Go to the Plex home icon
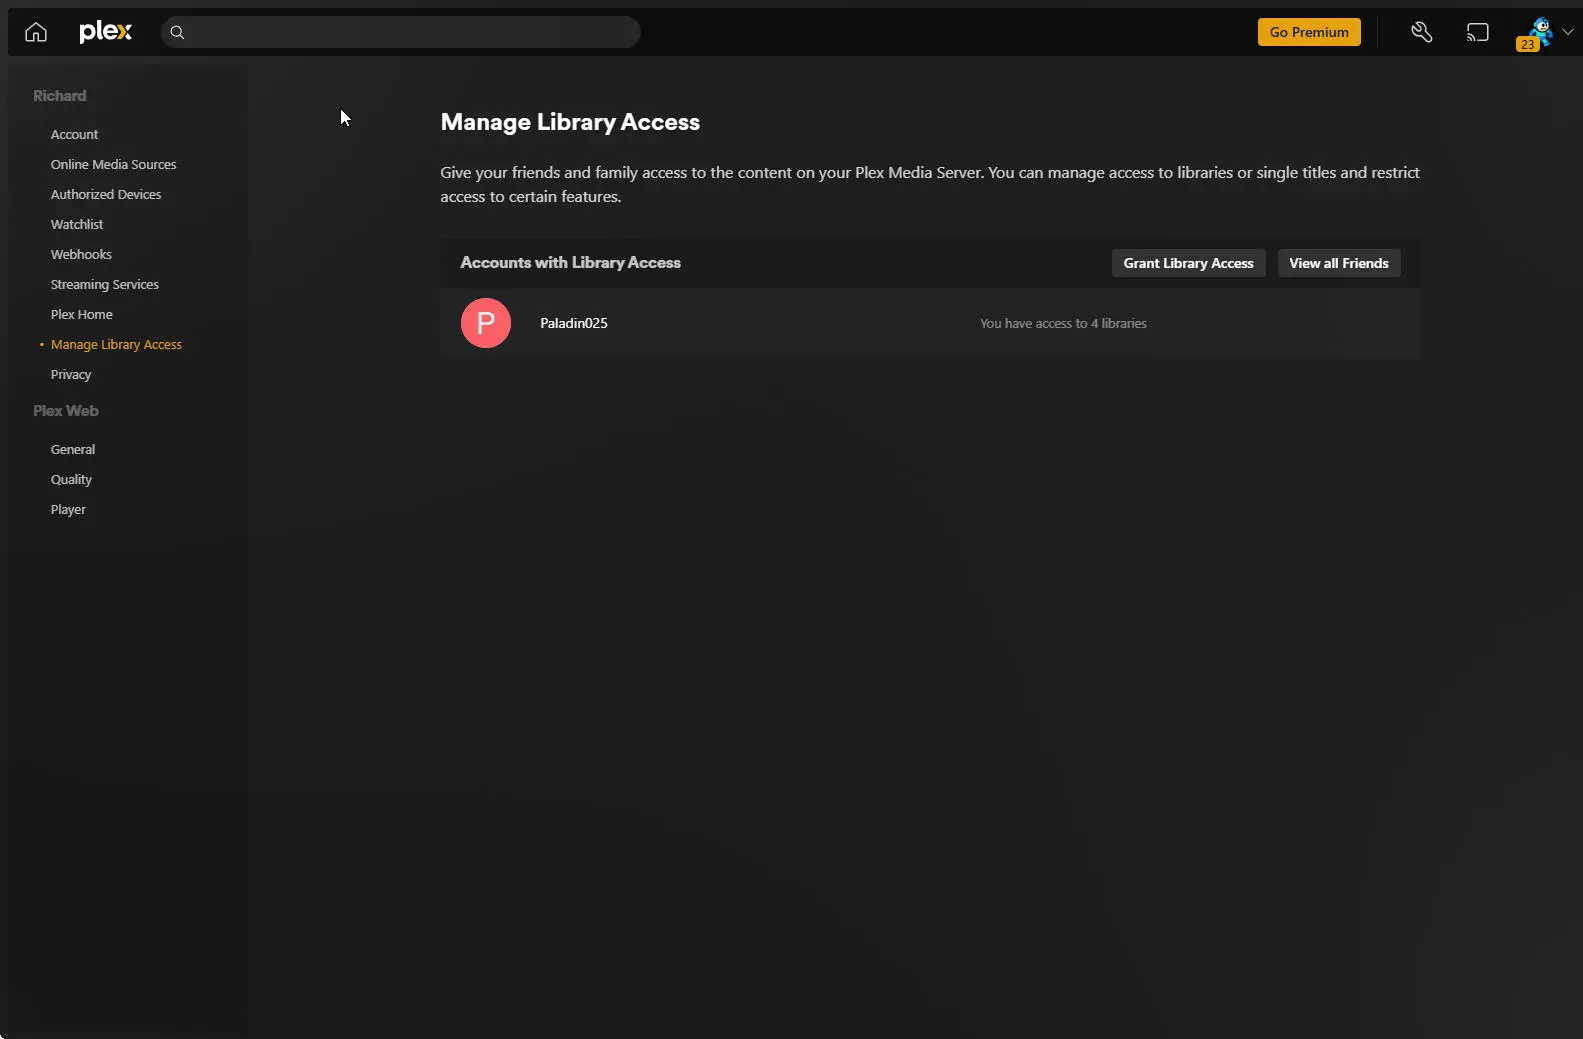 (36, 32)
